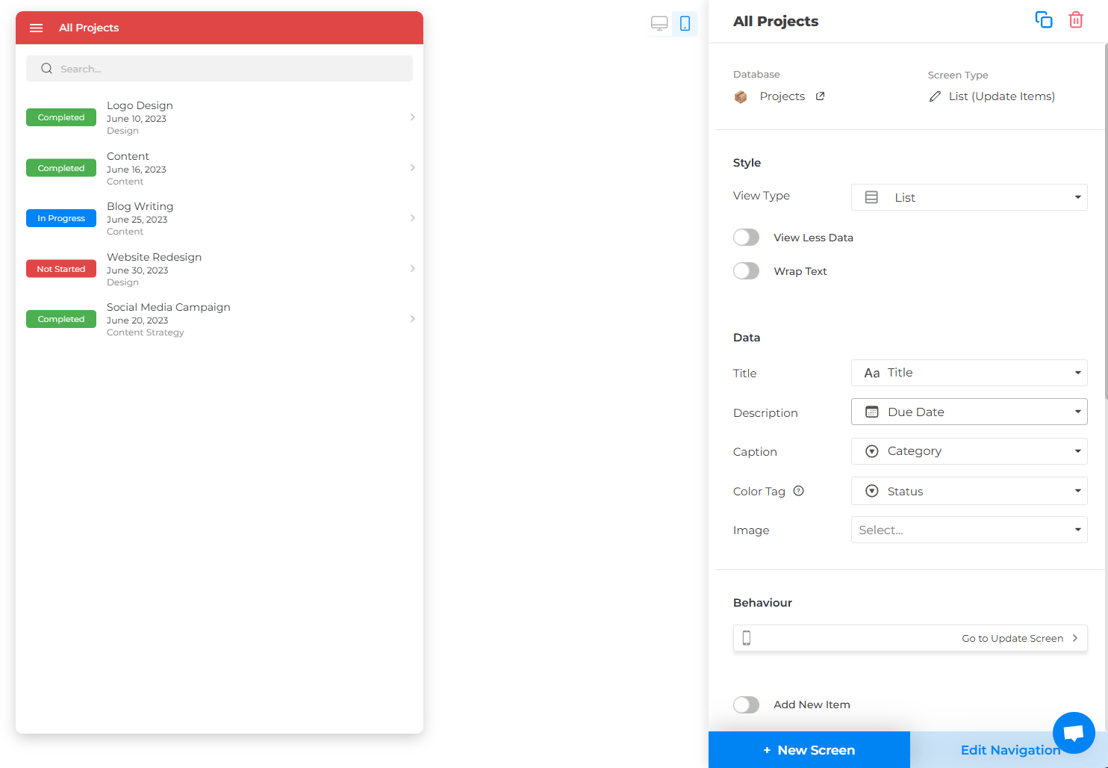Click chevron on Content project row
The width and height of the screenshot is (1108, 768).
412,167
